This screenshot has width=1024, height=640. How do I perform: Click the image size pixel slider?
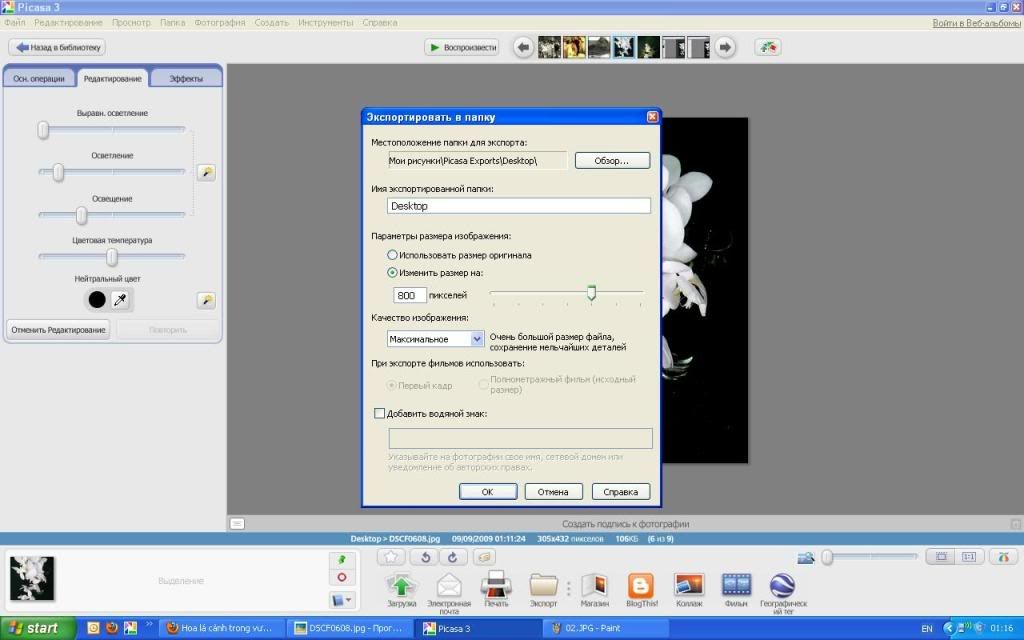click(x=591, y=293)
